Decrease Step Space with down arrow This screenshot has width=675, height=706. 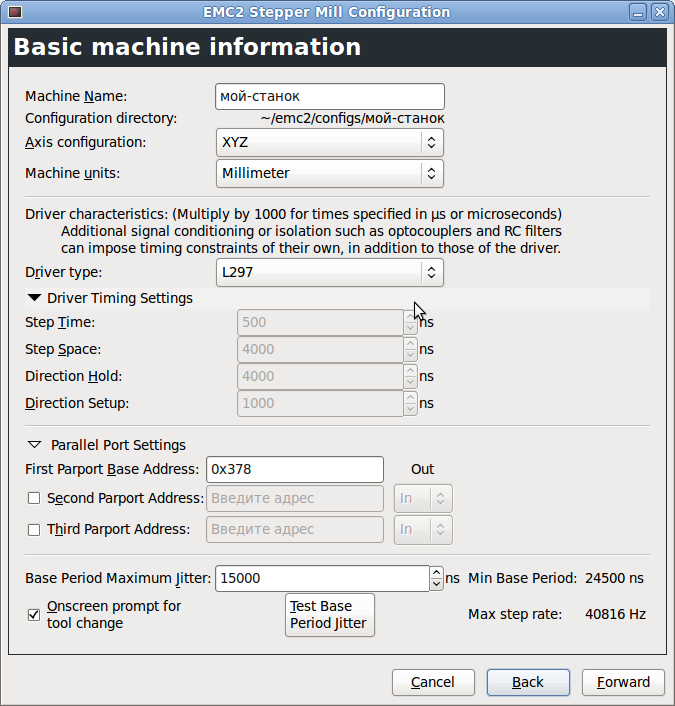click(x=410, y=356)
